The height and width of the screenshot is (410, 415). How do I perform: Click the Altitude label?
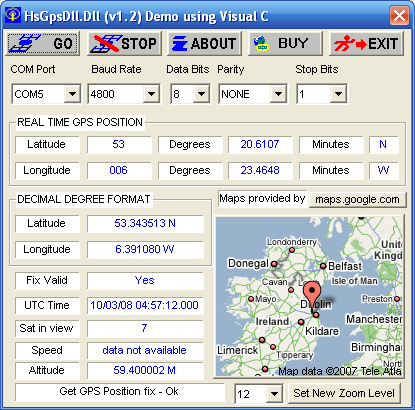47,370
